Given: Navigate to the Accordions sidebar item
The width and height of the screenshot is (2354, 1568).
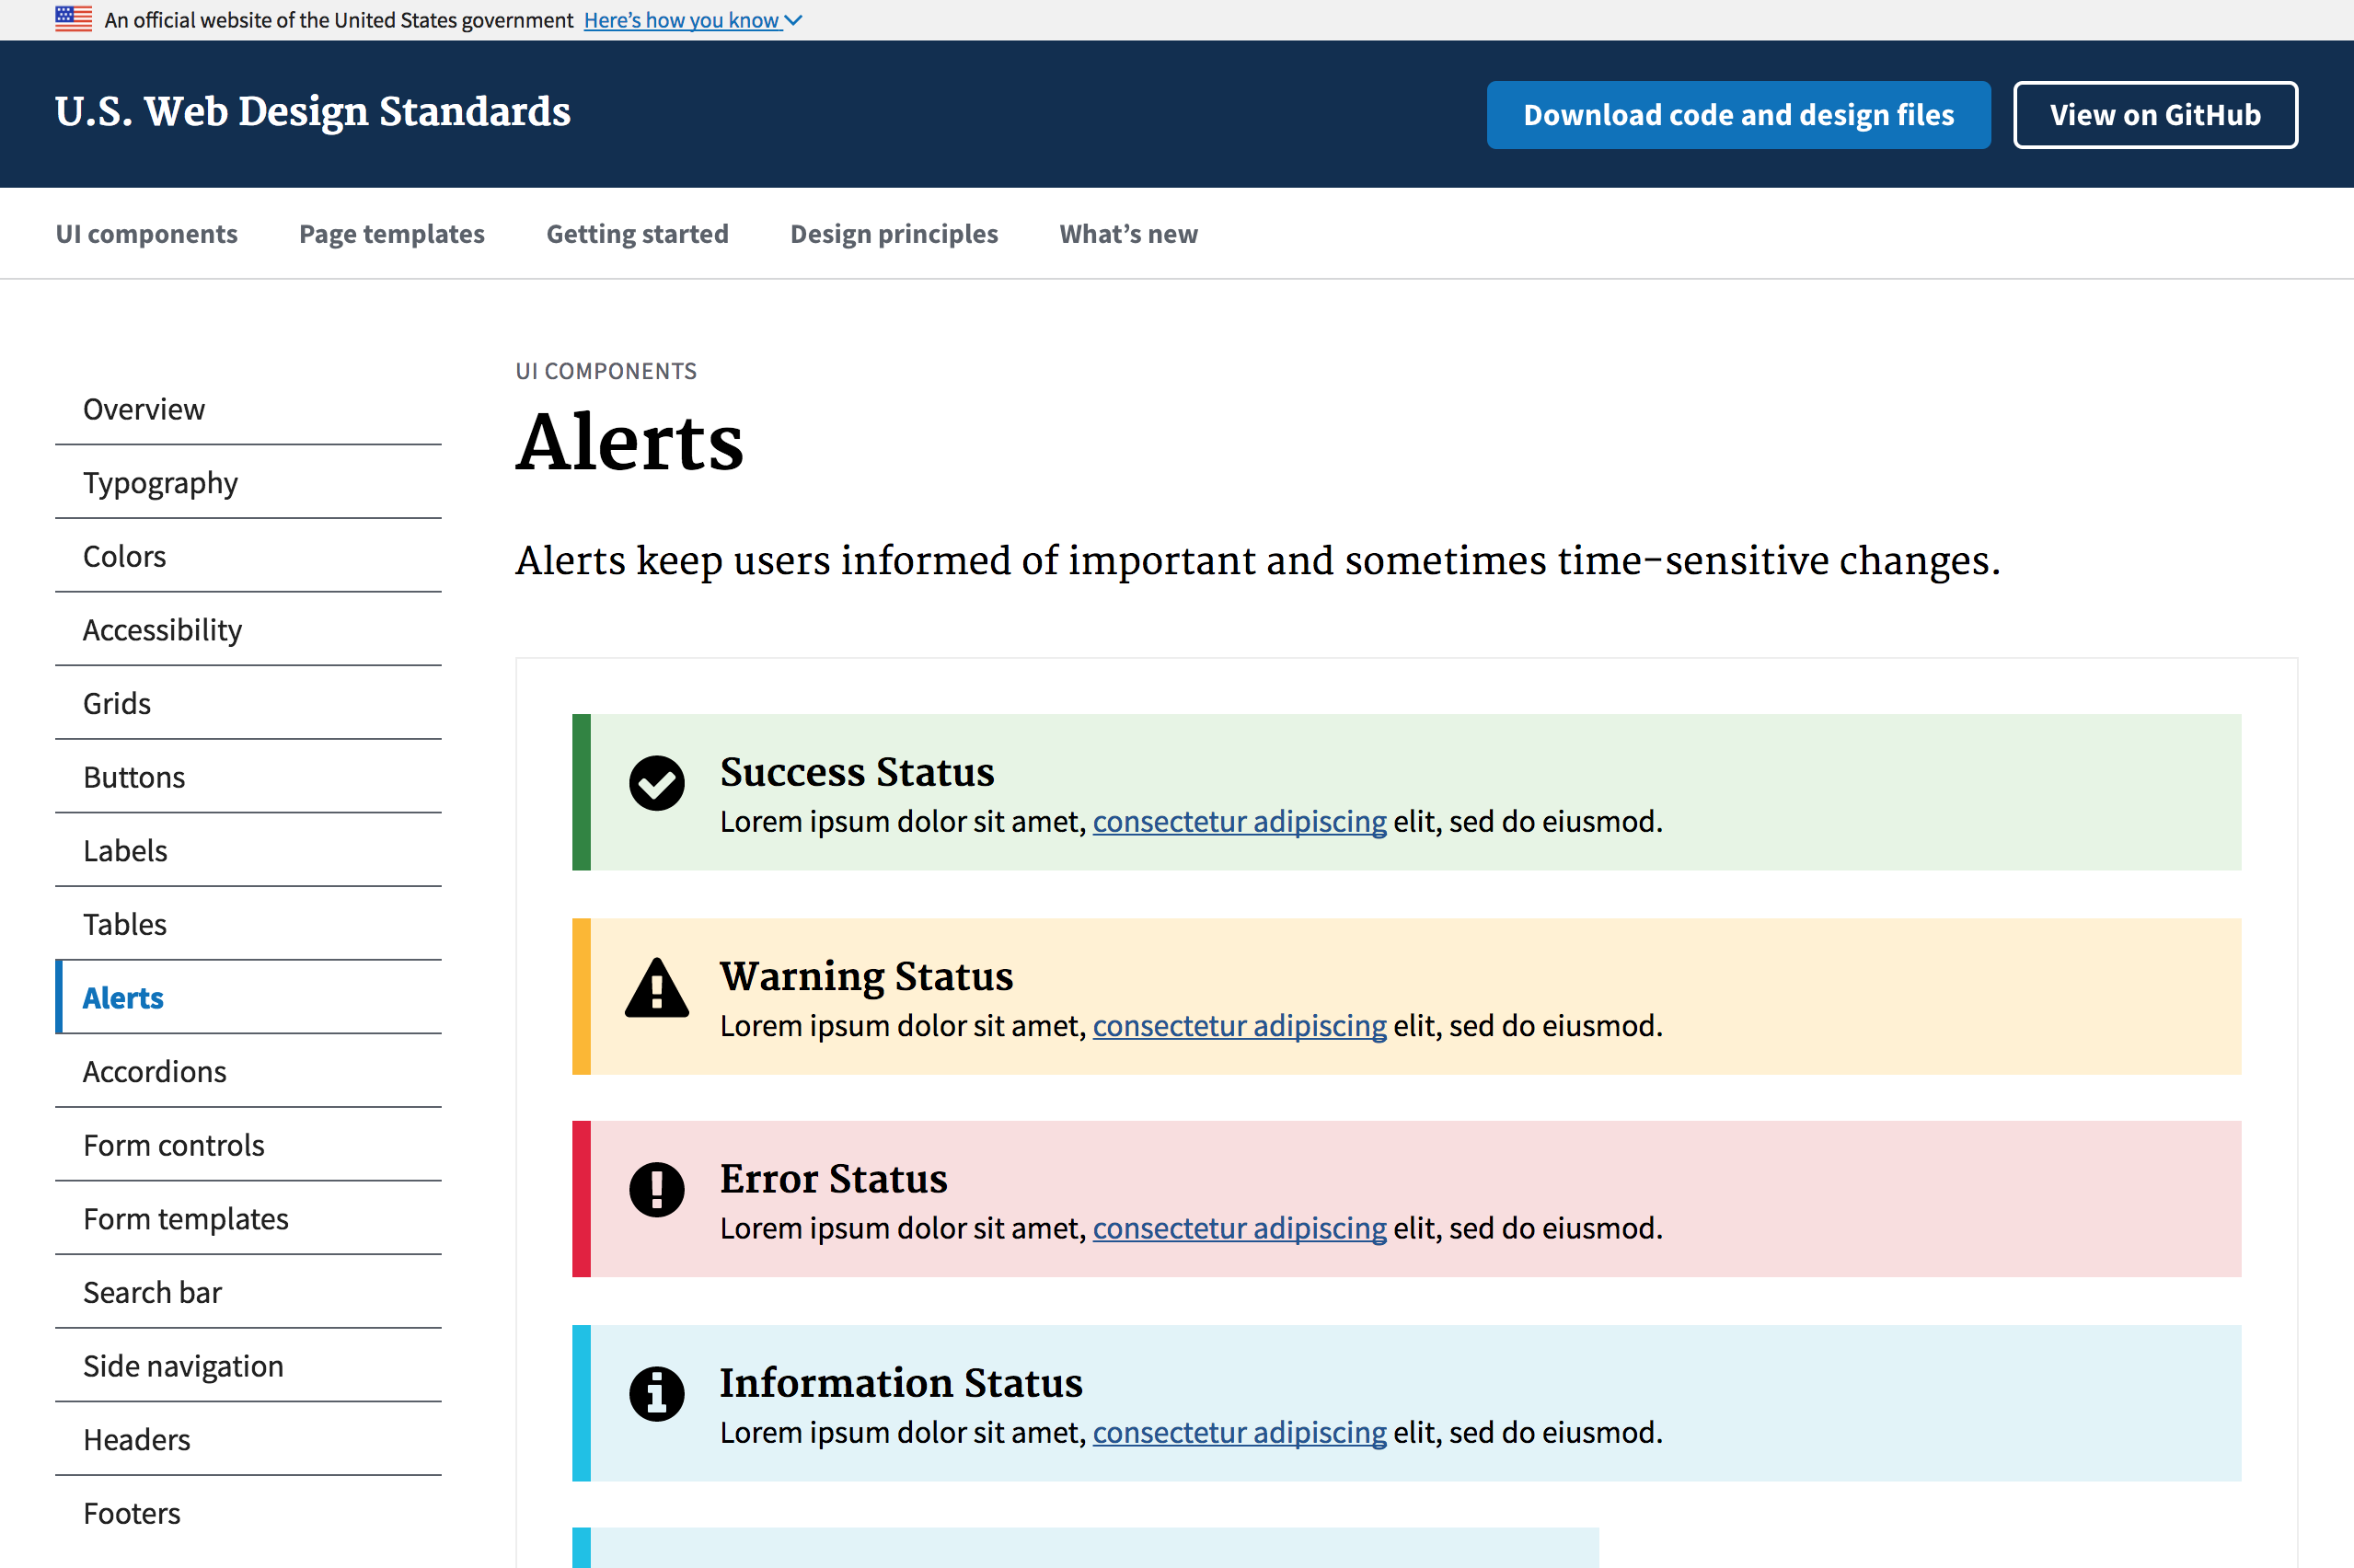Looking at the screenshot, I should tap(154, 1069).
